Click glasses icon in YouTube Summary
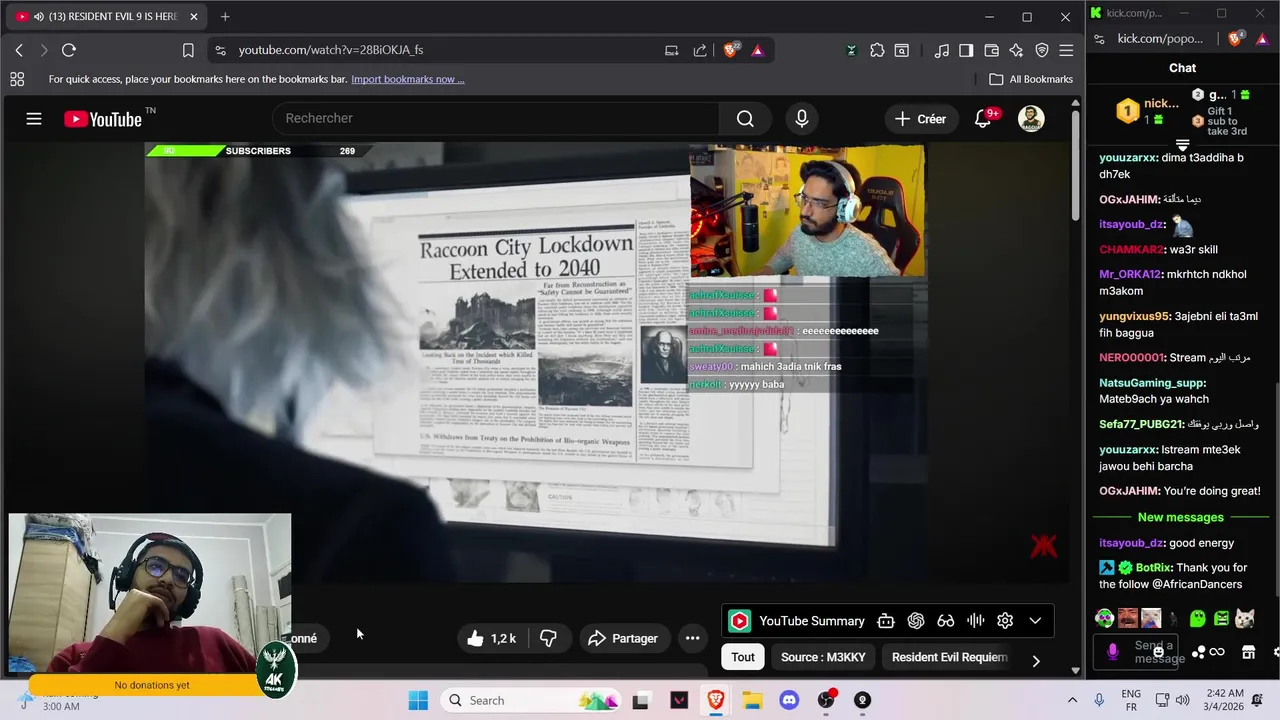1280x720 pixels. (945, 621)
